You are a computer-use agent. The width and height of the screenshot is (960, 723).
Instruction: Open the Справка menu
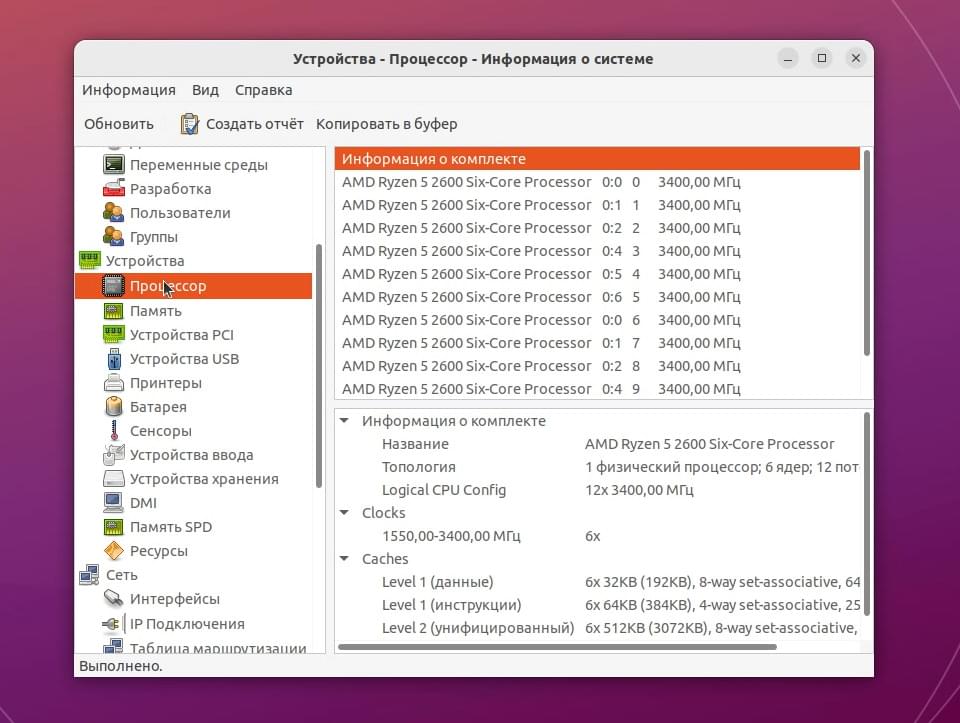pyautogui.click(x=263, y=90)
